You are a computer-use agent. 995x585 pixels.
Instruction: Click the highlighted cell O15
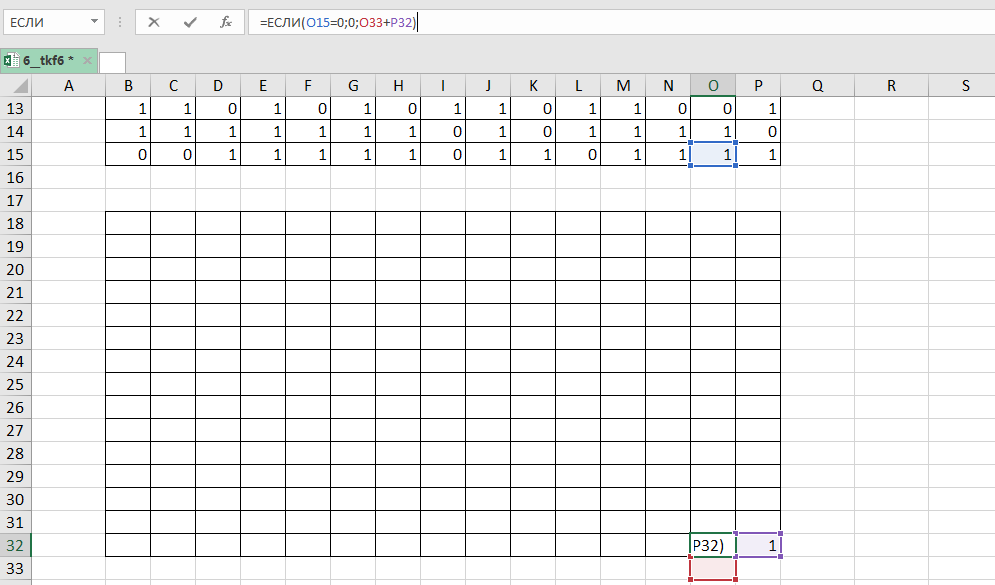713,154
